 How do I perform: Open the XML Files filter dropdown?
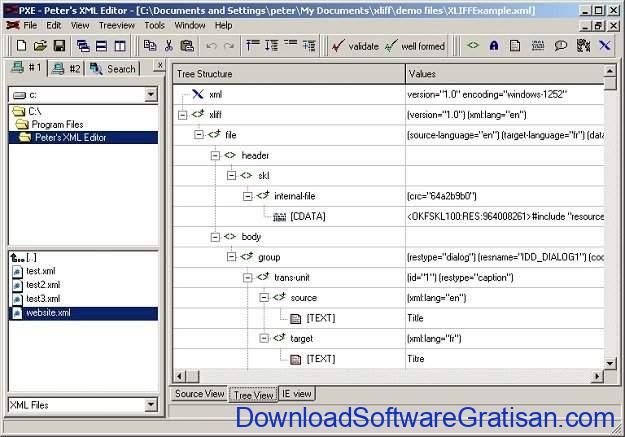(x=151, y=405)
